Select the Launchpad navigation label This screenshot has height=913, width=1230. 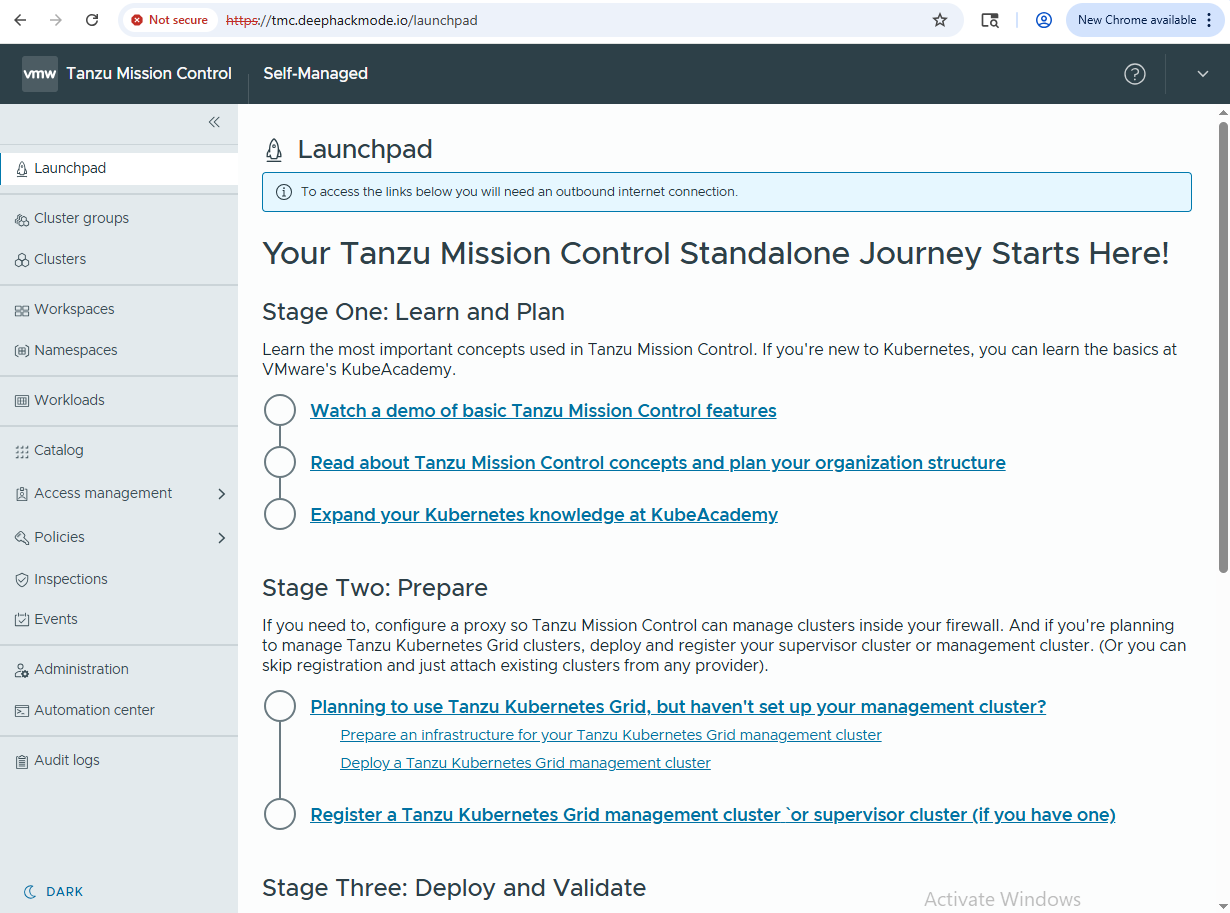(x=70, y=168)
